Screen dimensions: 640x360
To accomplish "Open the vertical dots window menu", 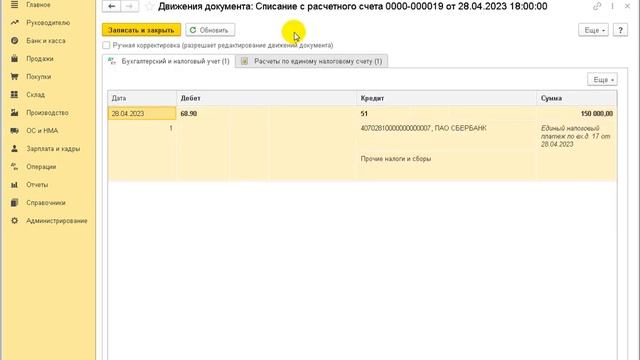I will pyautogui.click(x=612, y=6).
